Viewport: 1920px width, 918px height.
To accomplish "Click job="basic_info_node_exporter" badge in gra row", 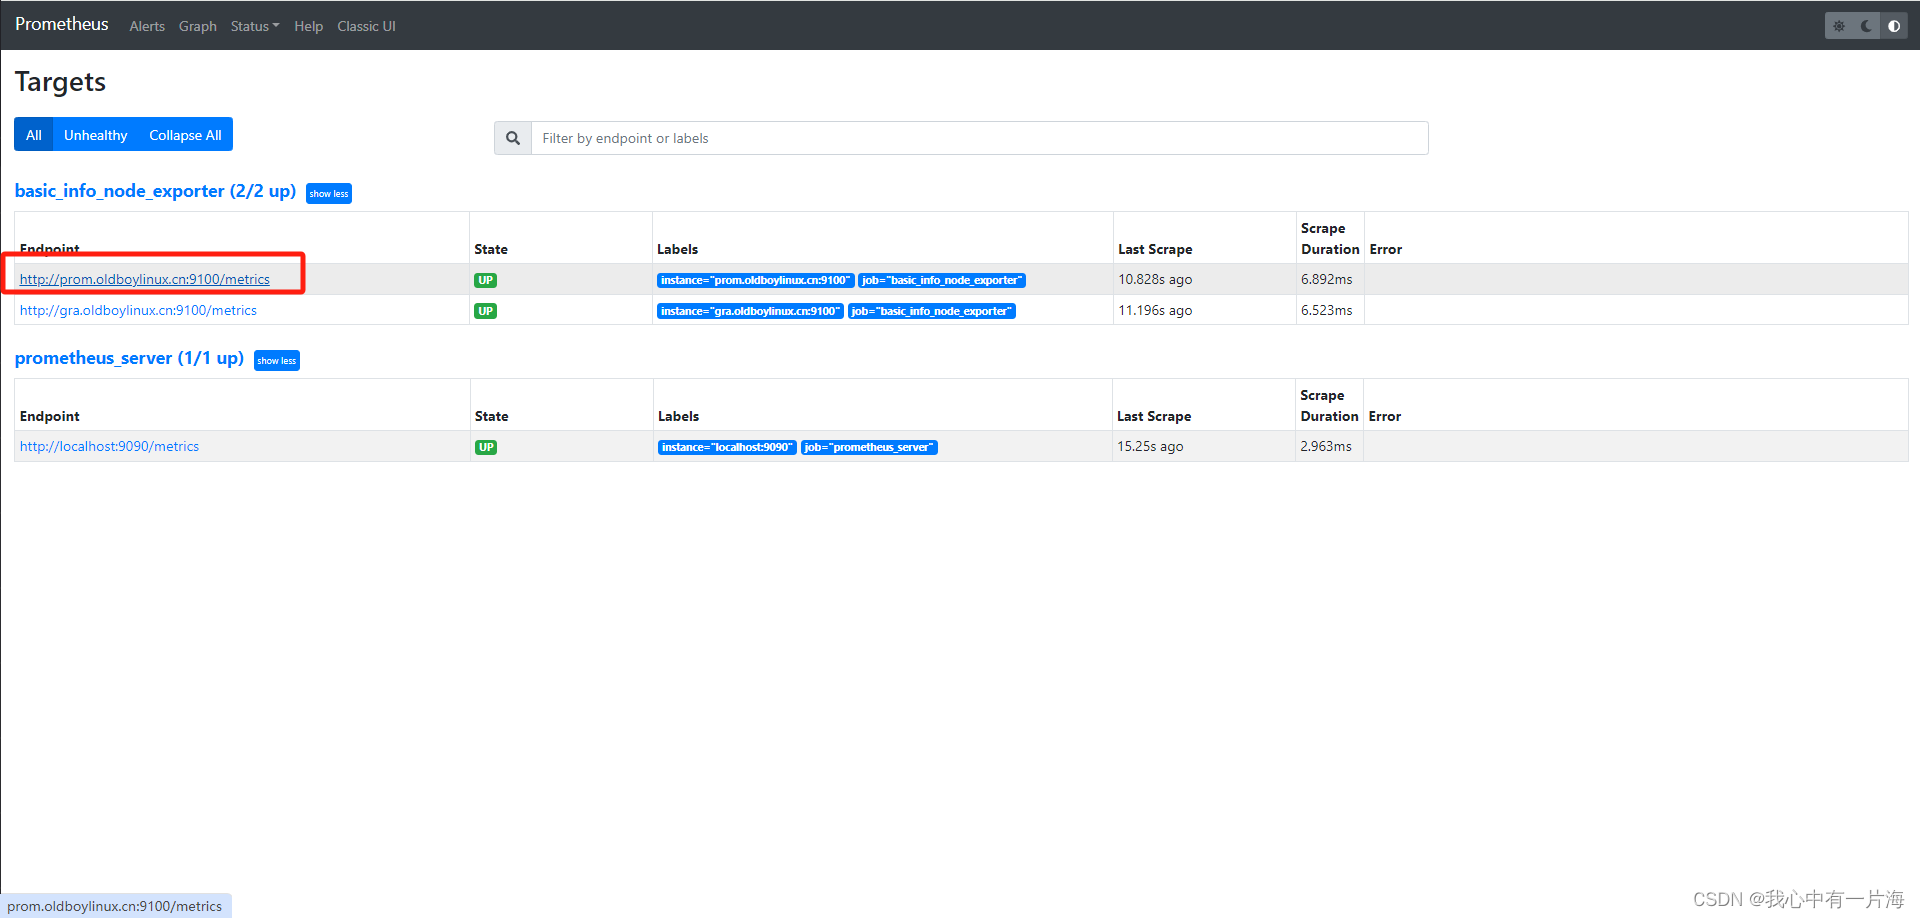I will coord(932,311).
